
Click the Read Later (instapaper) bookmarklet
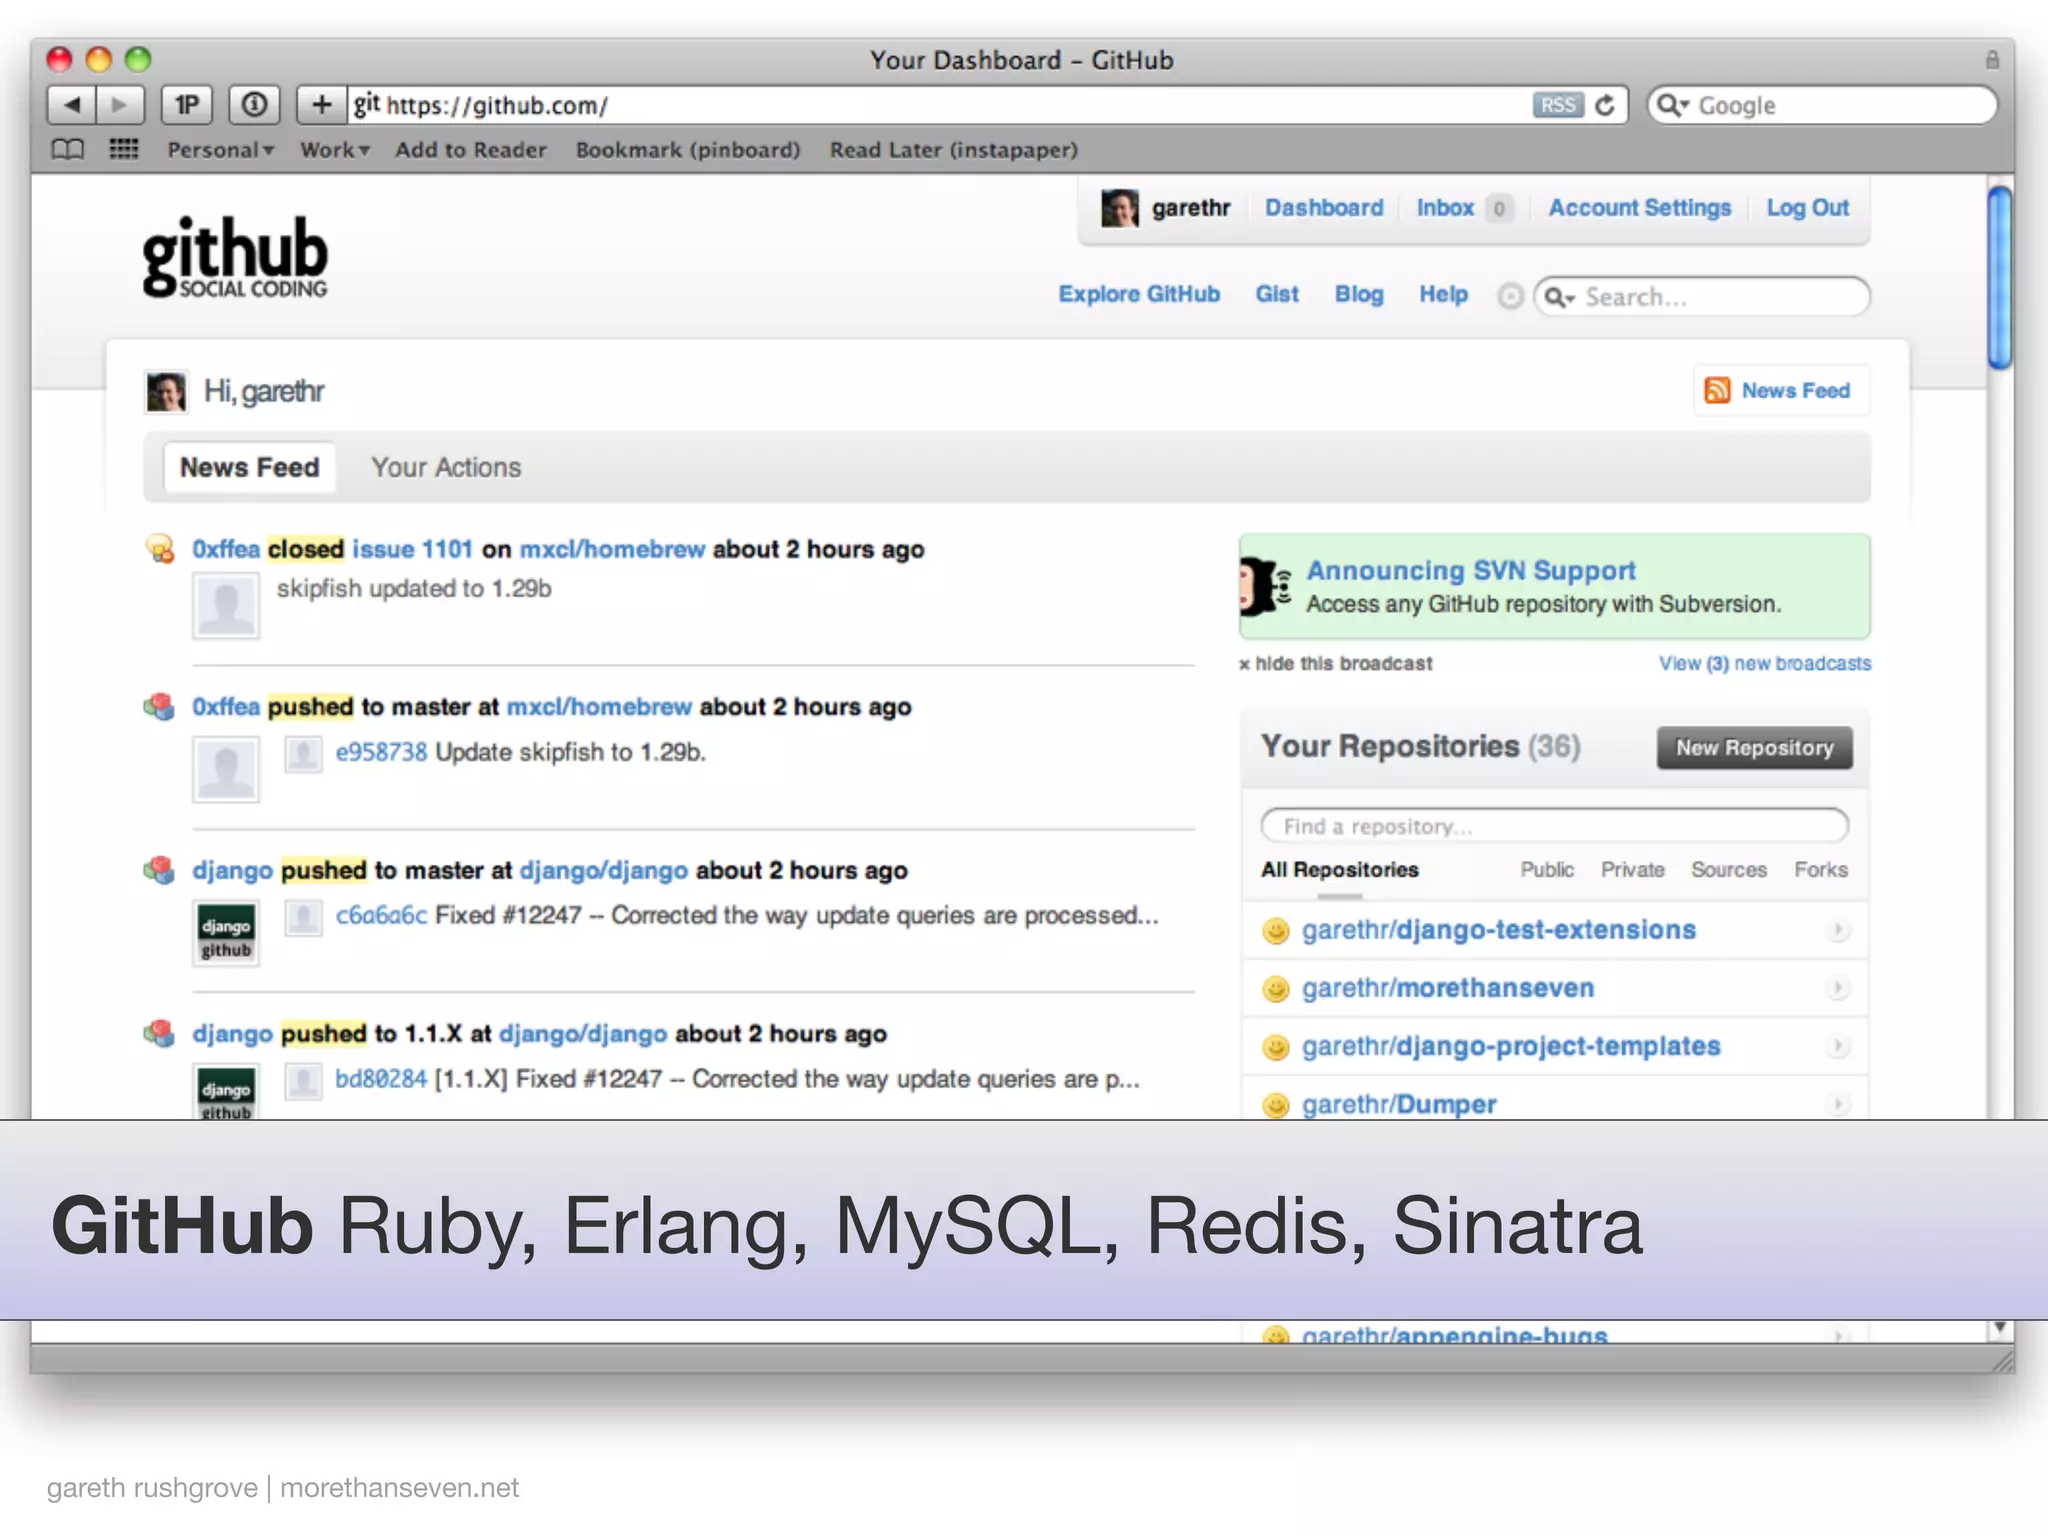tap(954, 150)
